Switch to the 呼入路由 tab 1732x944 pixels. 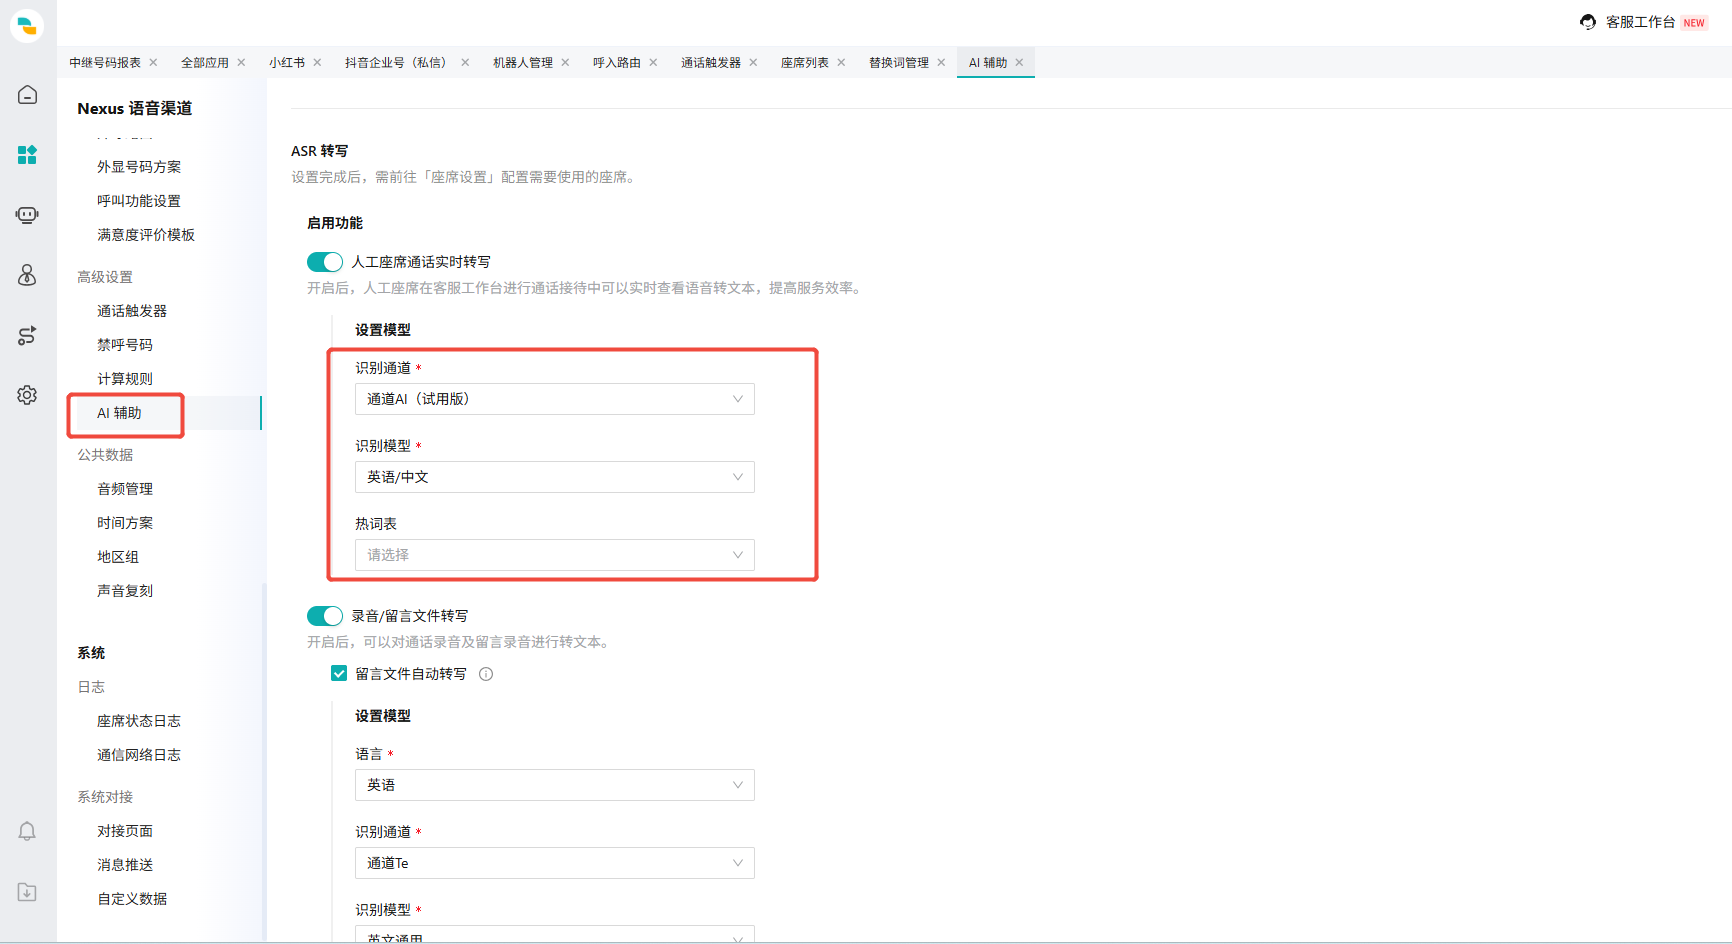[617, 62]
